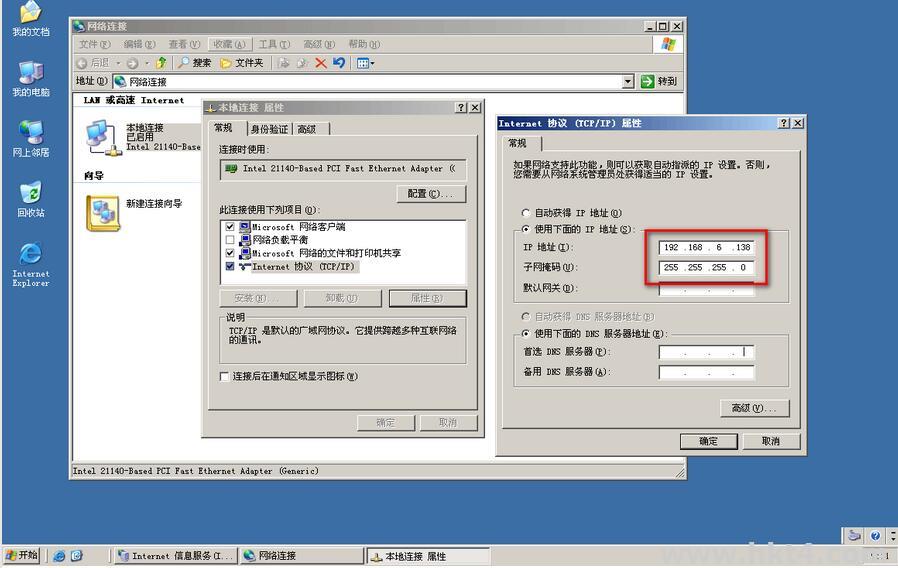Click the second quick launch icon in taskbar
Viewport: 898px width, 568px height.
[x=77, y=555]
